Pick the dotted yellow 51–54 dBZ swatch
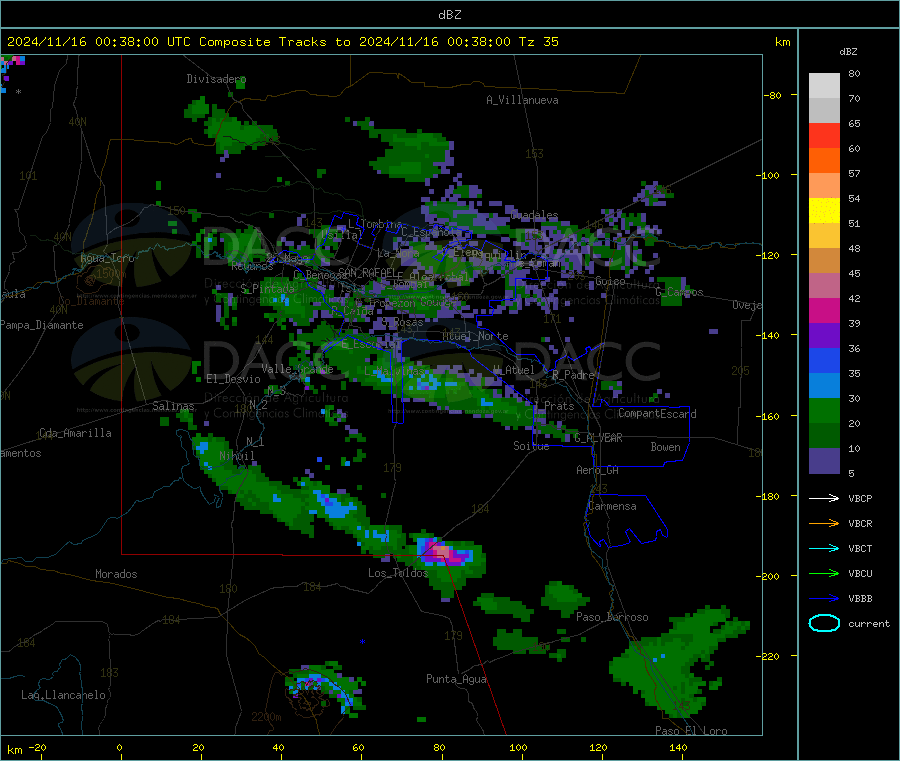This screenshot has height=761, width=900. 824,211
